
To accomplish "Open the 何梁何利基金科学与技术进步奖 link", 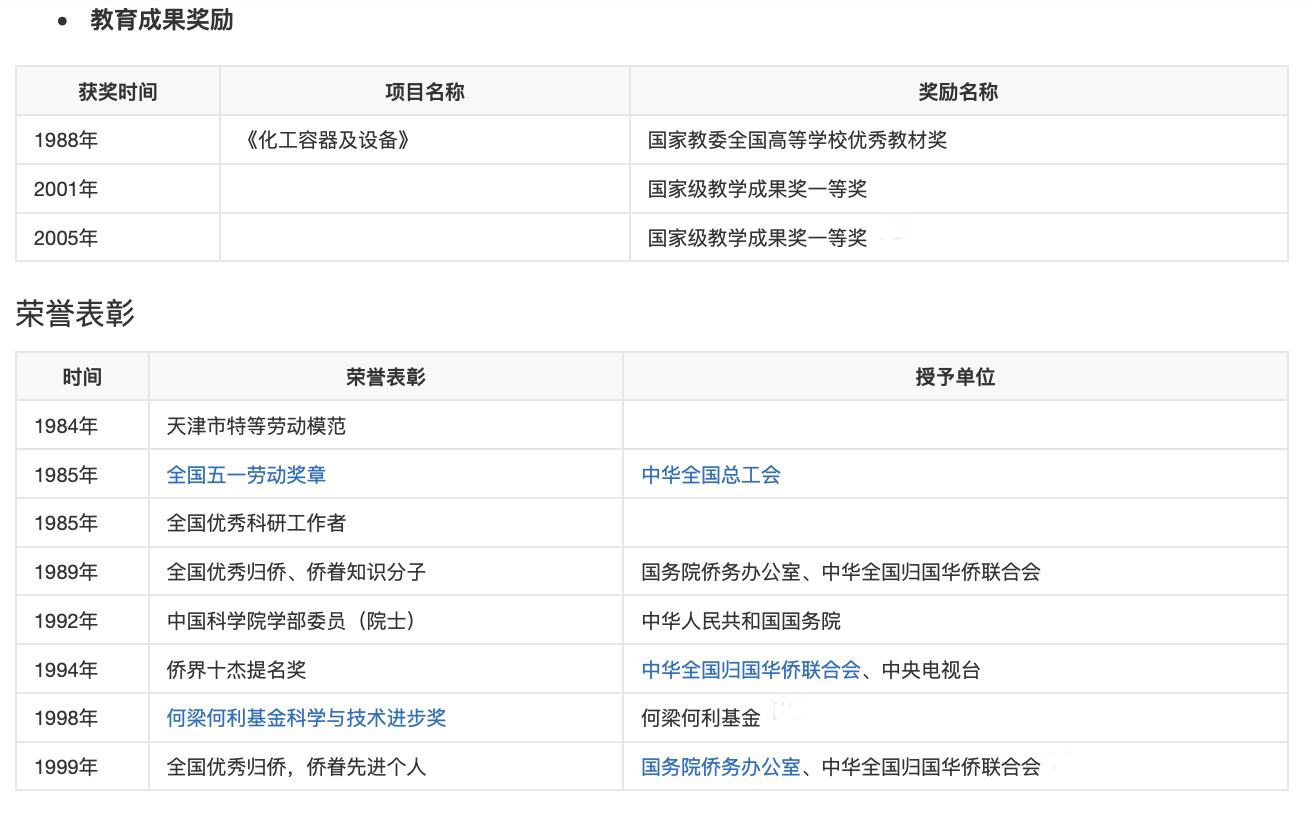I will (306, 718).
